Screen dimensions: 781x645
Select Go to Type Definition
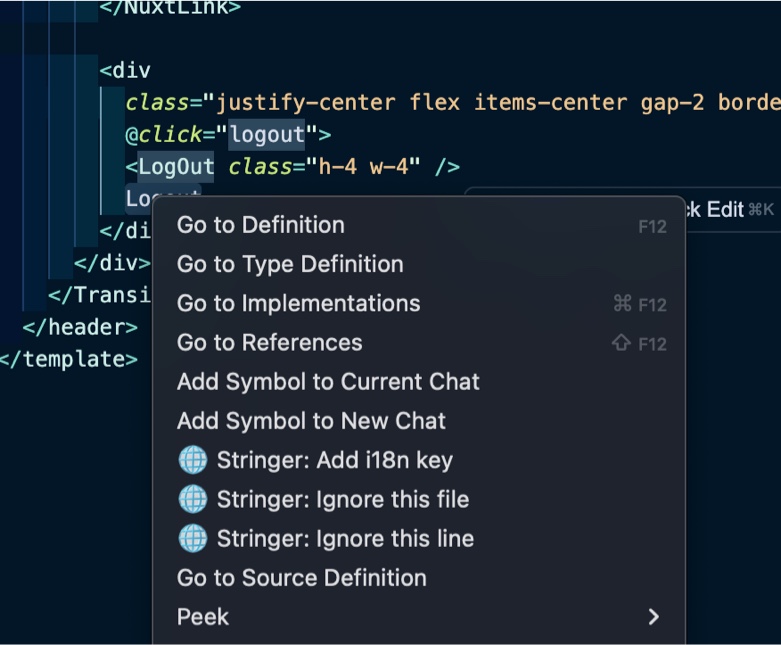(x=418, y=264)
